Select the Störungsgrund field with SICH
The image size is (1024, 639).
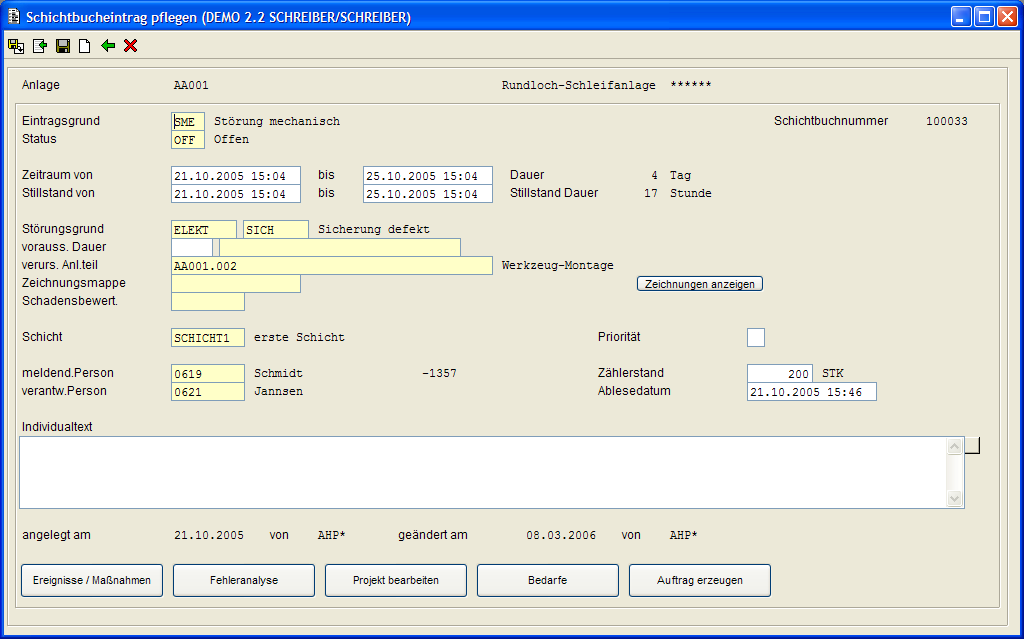276,230
